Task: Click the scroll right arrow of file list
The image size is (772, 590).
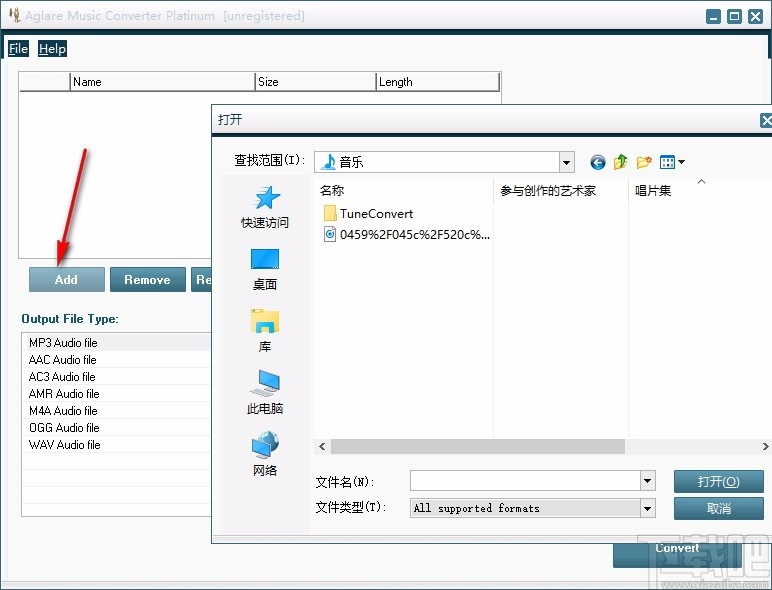Action: pyautogui.click(x=765, y=447)
